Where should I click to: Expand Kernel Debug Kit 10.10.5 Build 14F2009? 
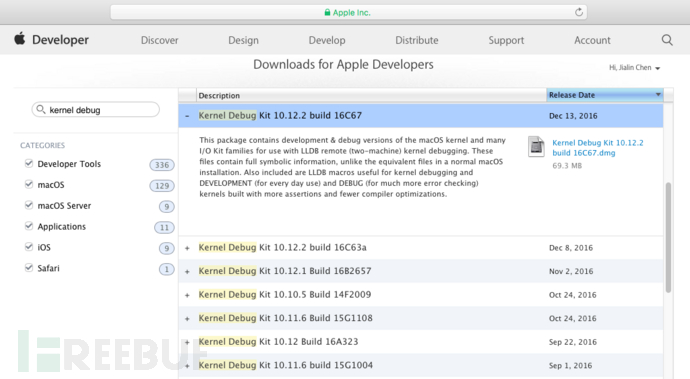click(x=187, y=295)
